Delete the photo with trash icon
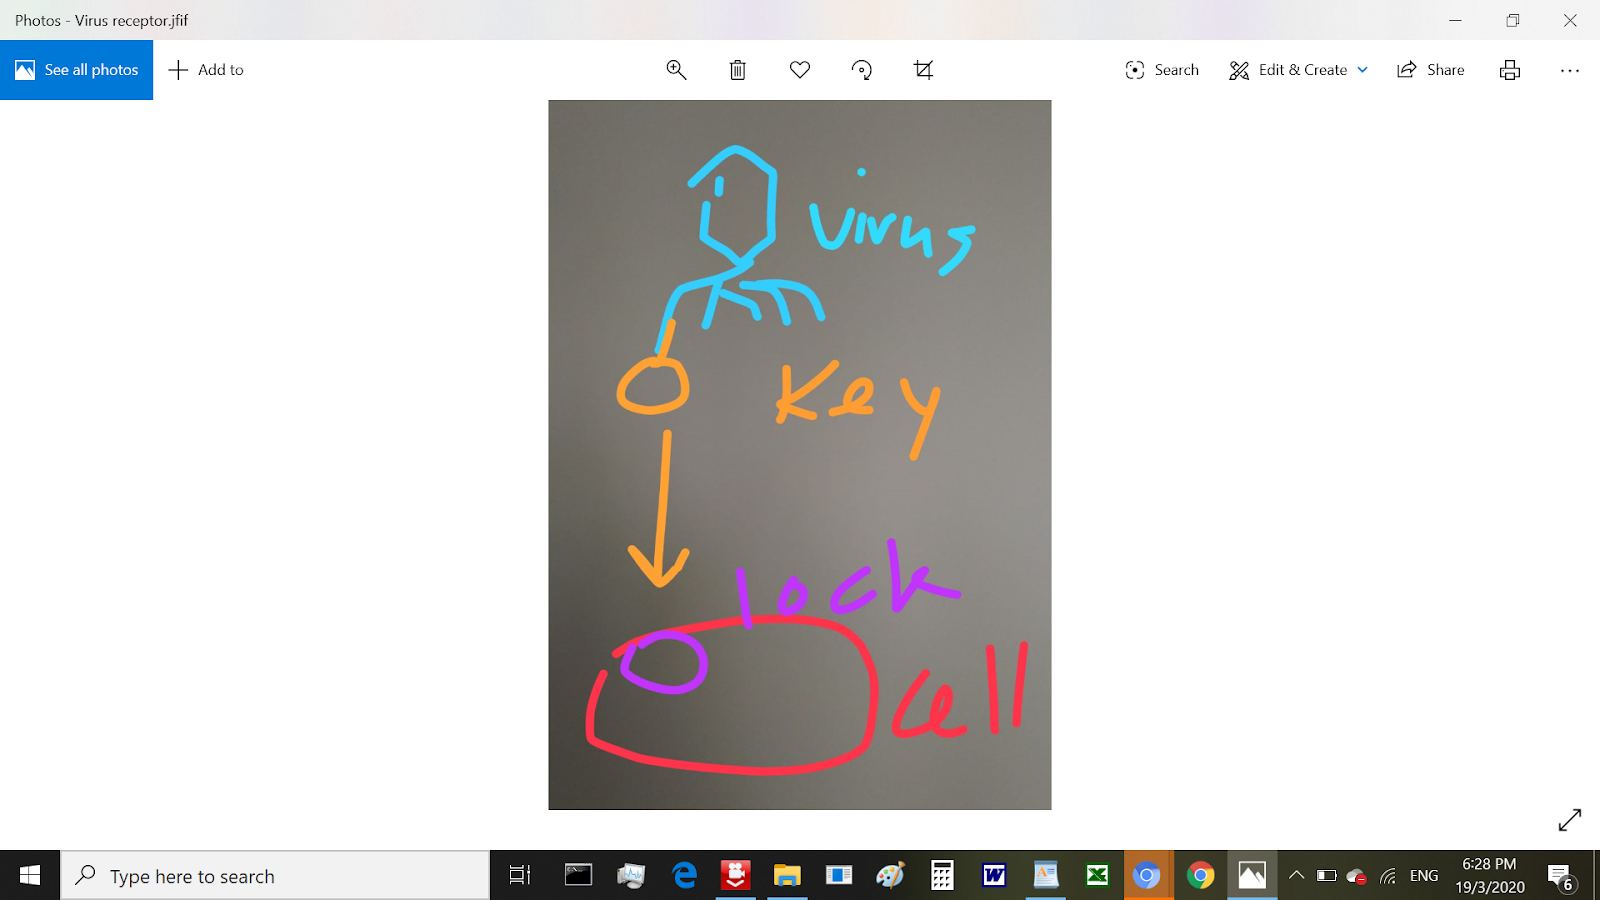Viewport: 1600px width, 900px height. tap(738, 70)
